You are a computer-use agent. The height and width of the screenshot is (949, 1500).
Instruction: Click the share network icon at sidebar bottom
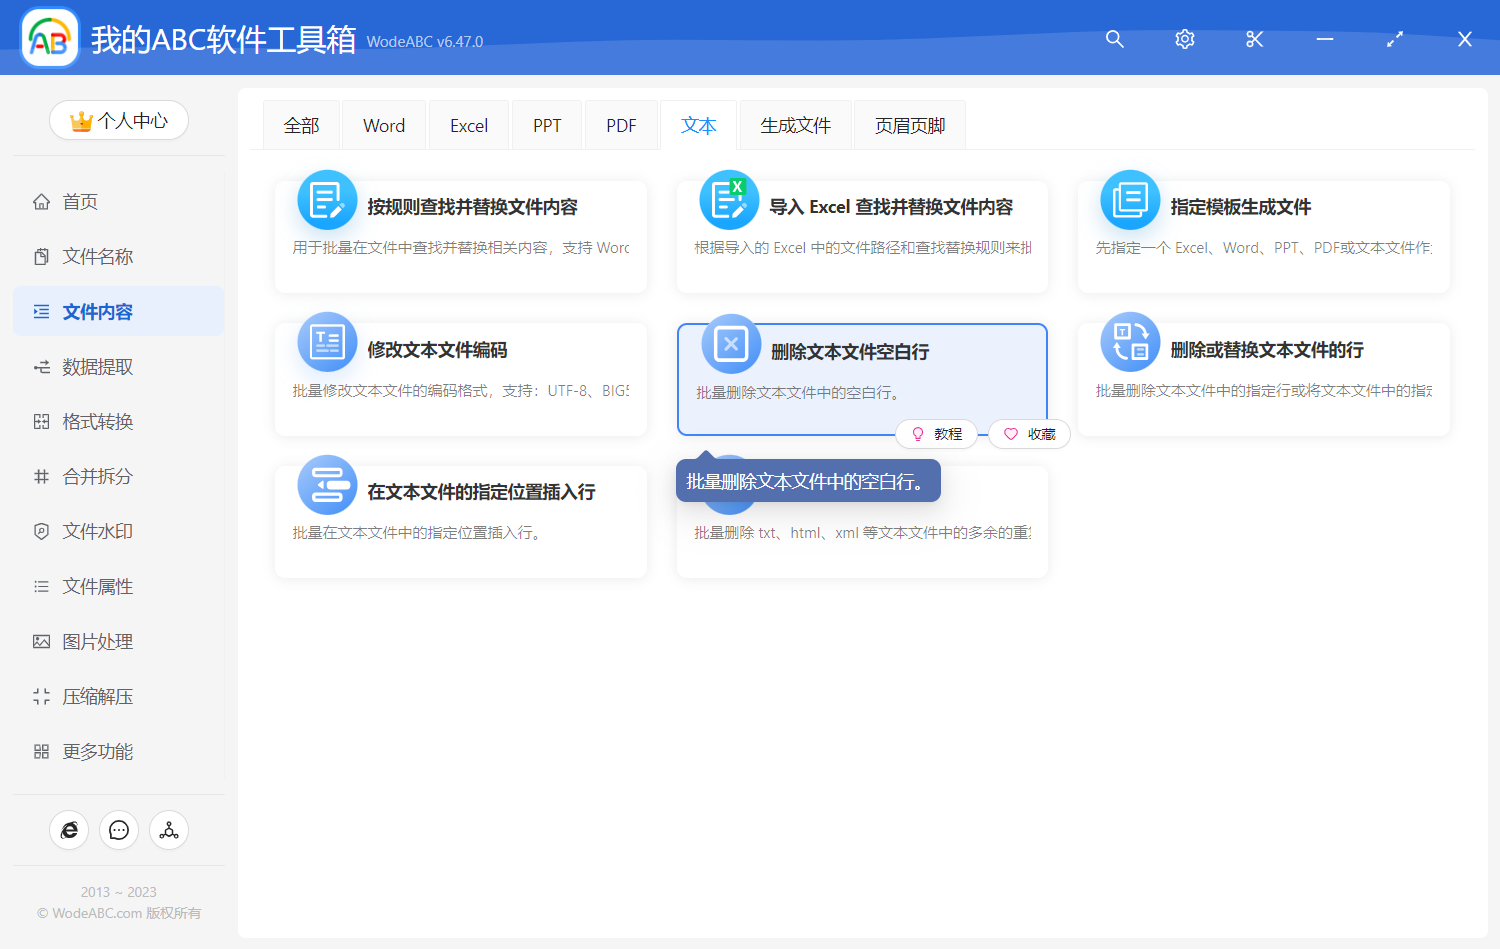[x=168, y=830]
